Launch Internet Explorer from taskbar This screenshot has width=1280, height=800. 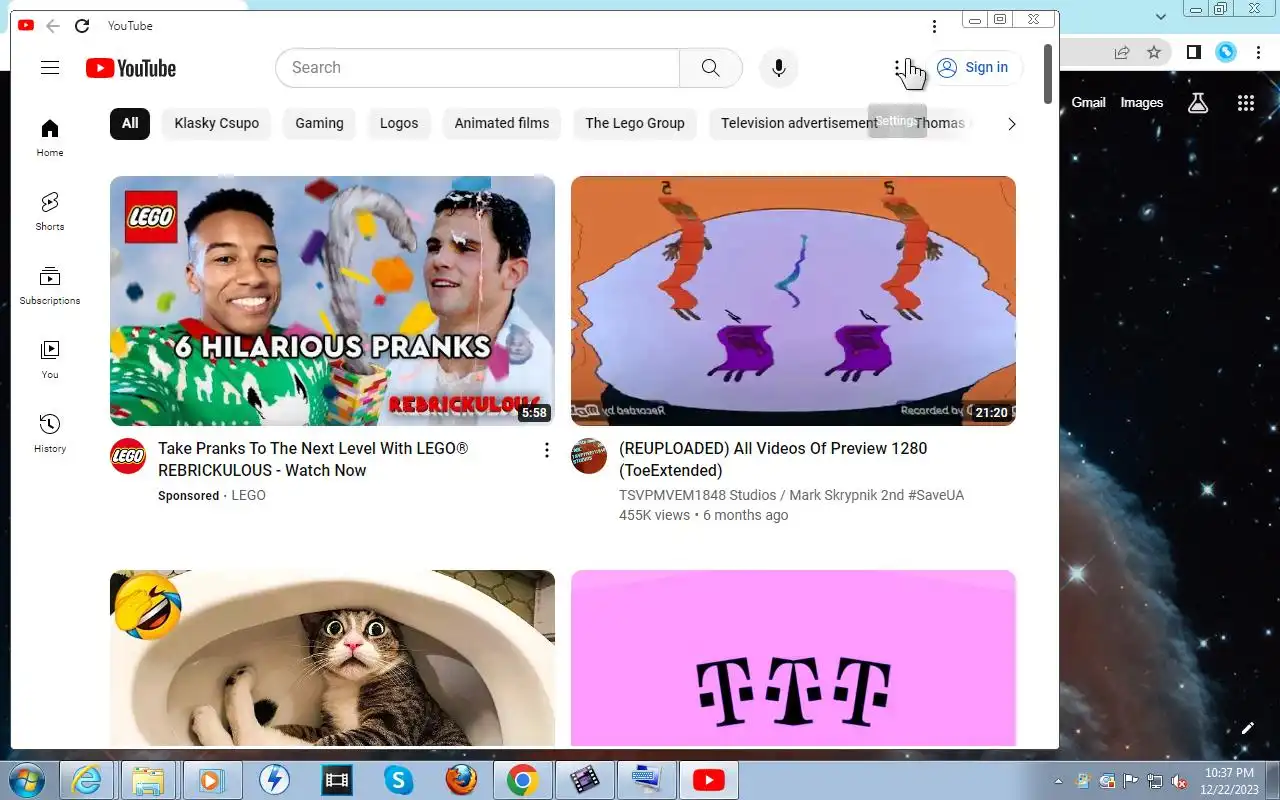coord(87,780)
